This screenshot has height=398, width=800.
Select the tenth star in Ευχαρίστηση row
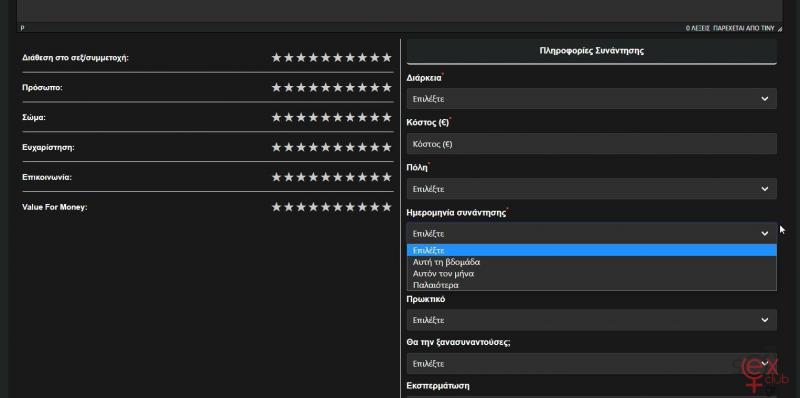pyautogui.click(x=387, y=147)
